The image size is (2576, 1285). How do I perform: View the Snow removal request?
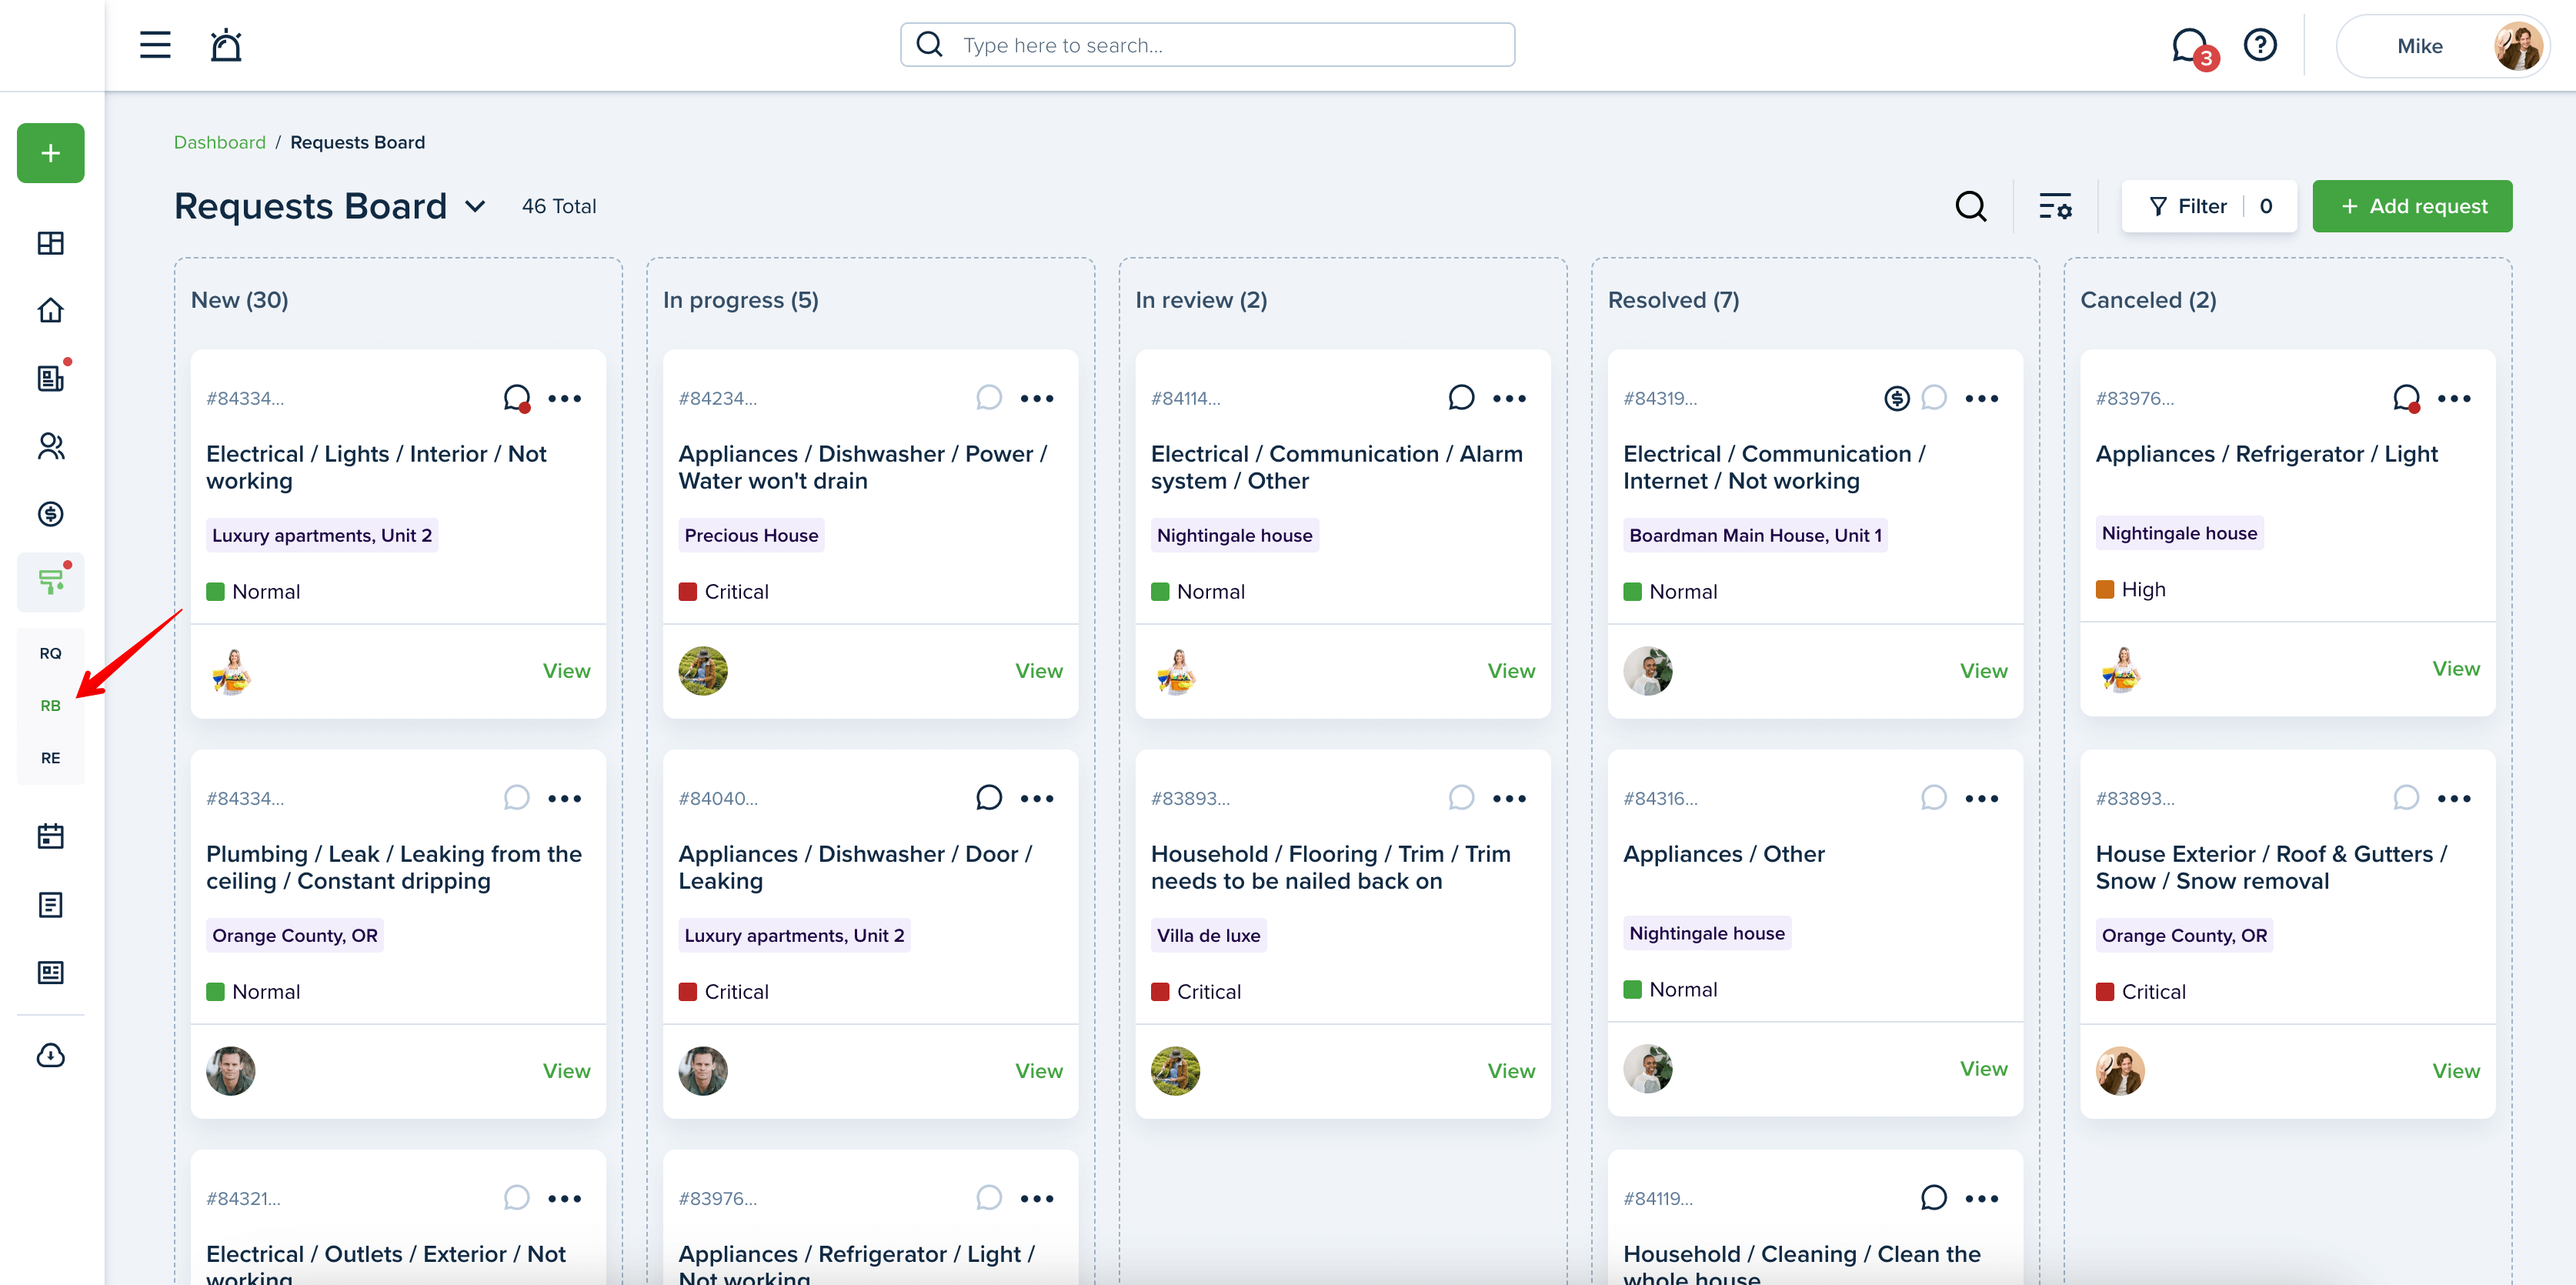pos(2456,1071)
